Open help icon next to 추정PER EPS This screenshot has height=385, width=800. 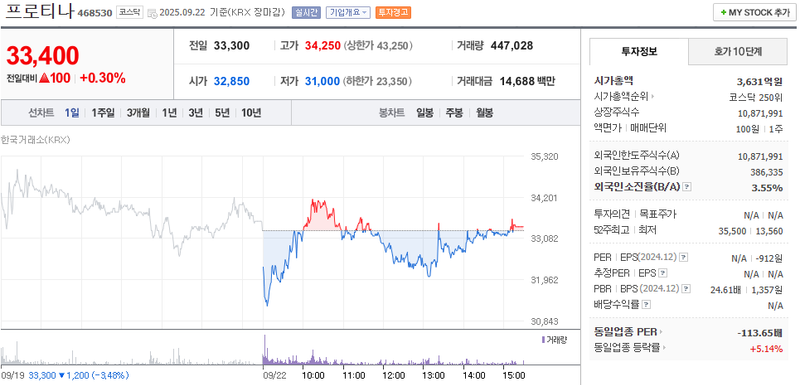pos(663,274)
